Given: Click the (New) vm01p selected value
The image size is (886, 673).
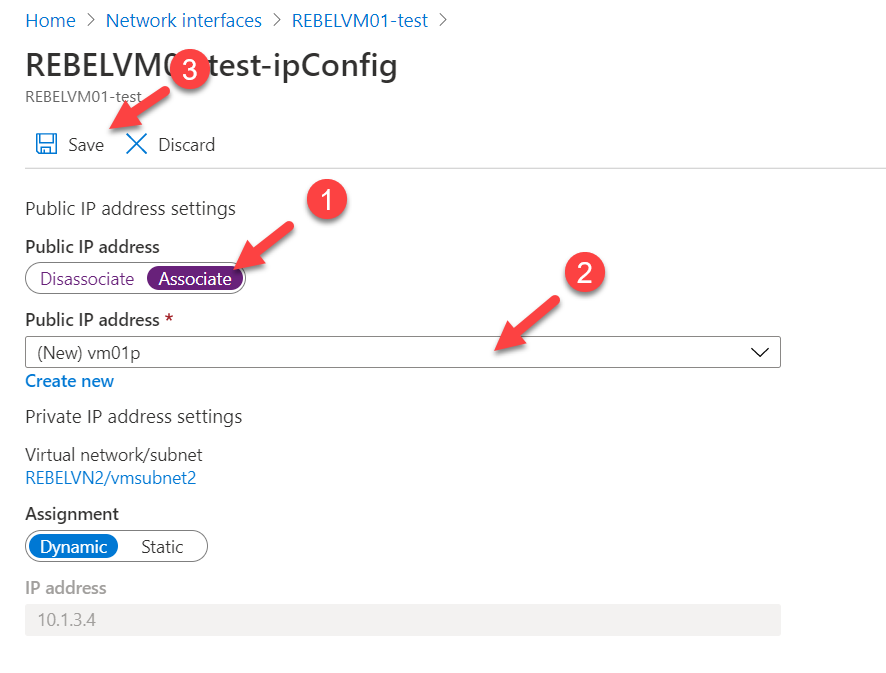Looking at the screenshot, I should click(89, 353).
